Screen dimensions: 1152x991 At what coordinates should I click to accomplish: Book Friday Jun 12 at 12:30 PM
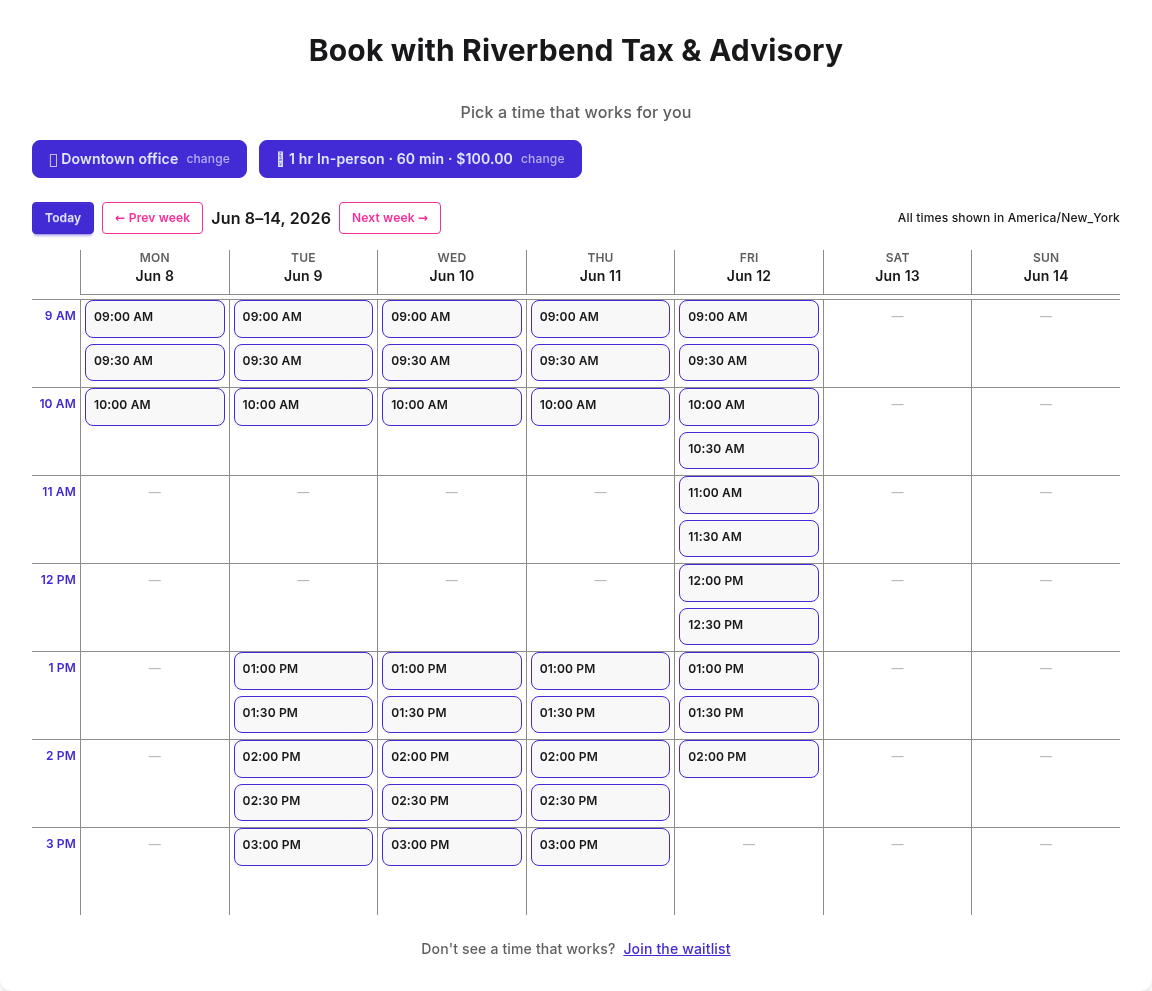pyautogui.click(x=749, y=627)
